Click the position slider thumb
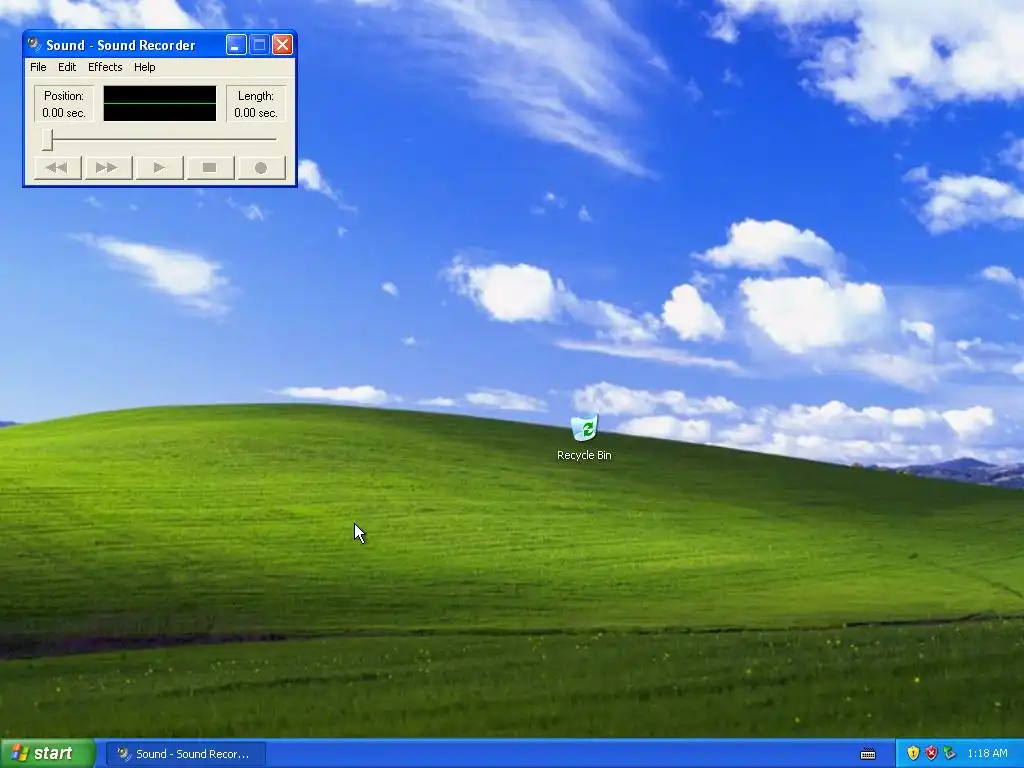The width and height of the screenshot is (1024, 768). click(48, 139)
